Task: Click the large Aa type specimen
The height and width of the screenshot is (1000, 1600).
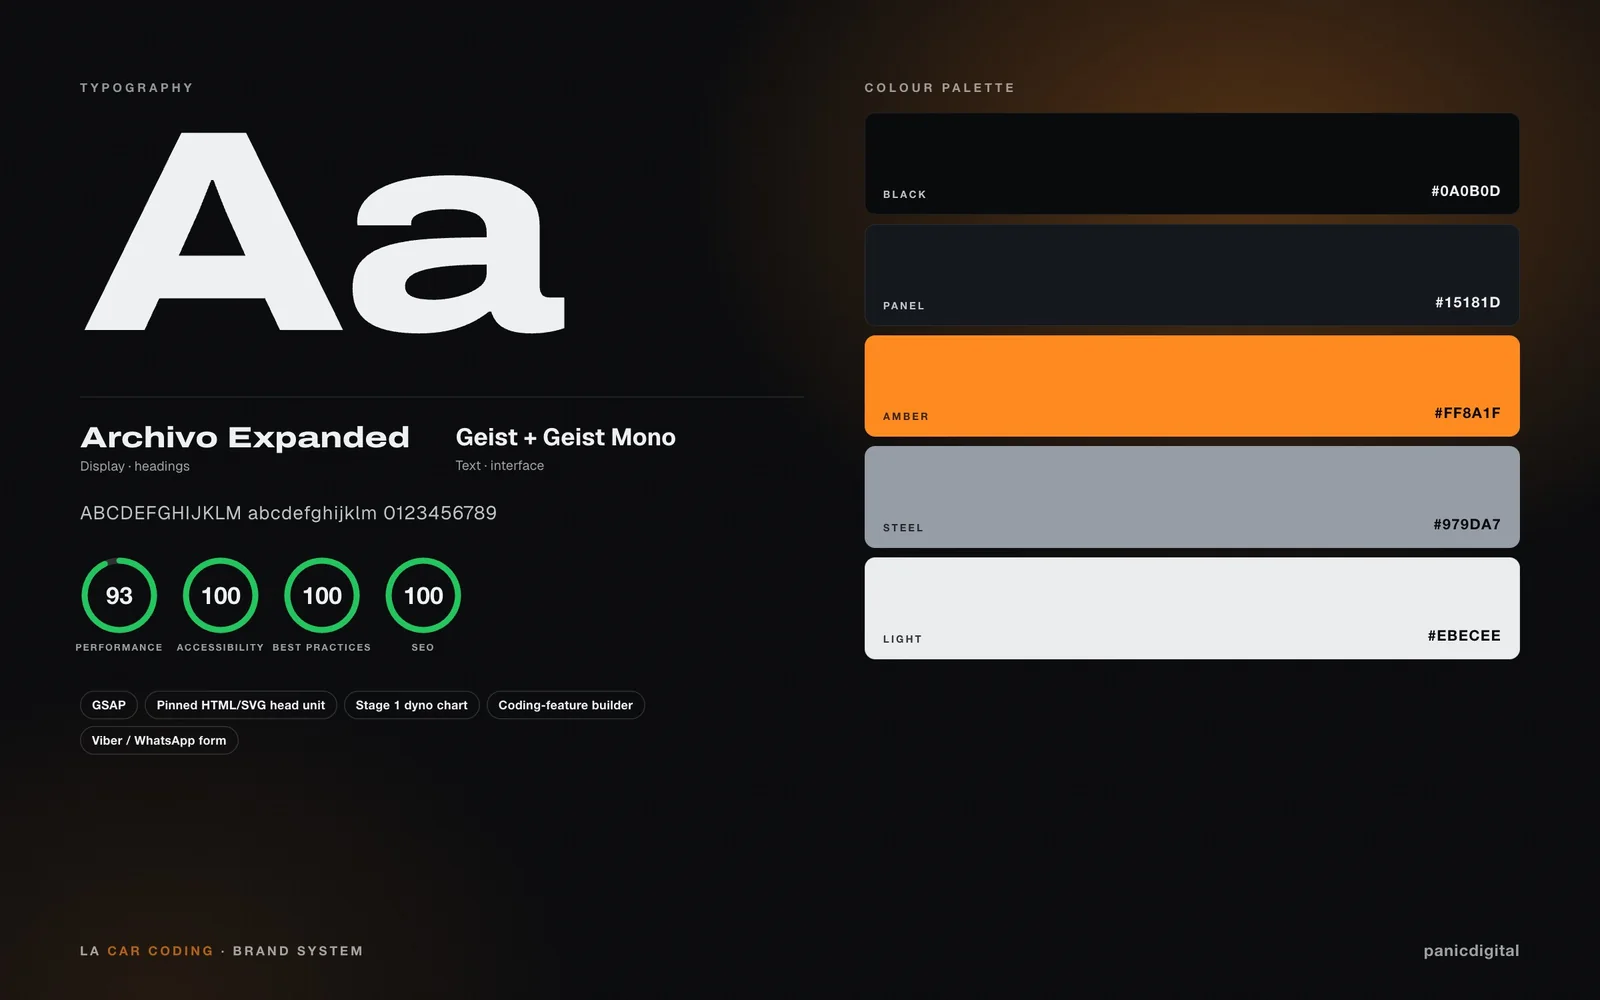Action: (x=325, y=232)
